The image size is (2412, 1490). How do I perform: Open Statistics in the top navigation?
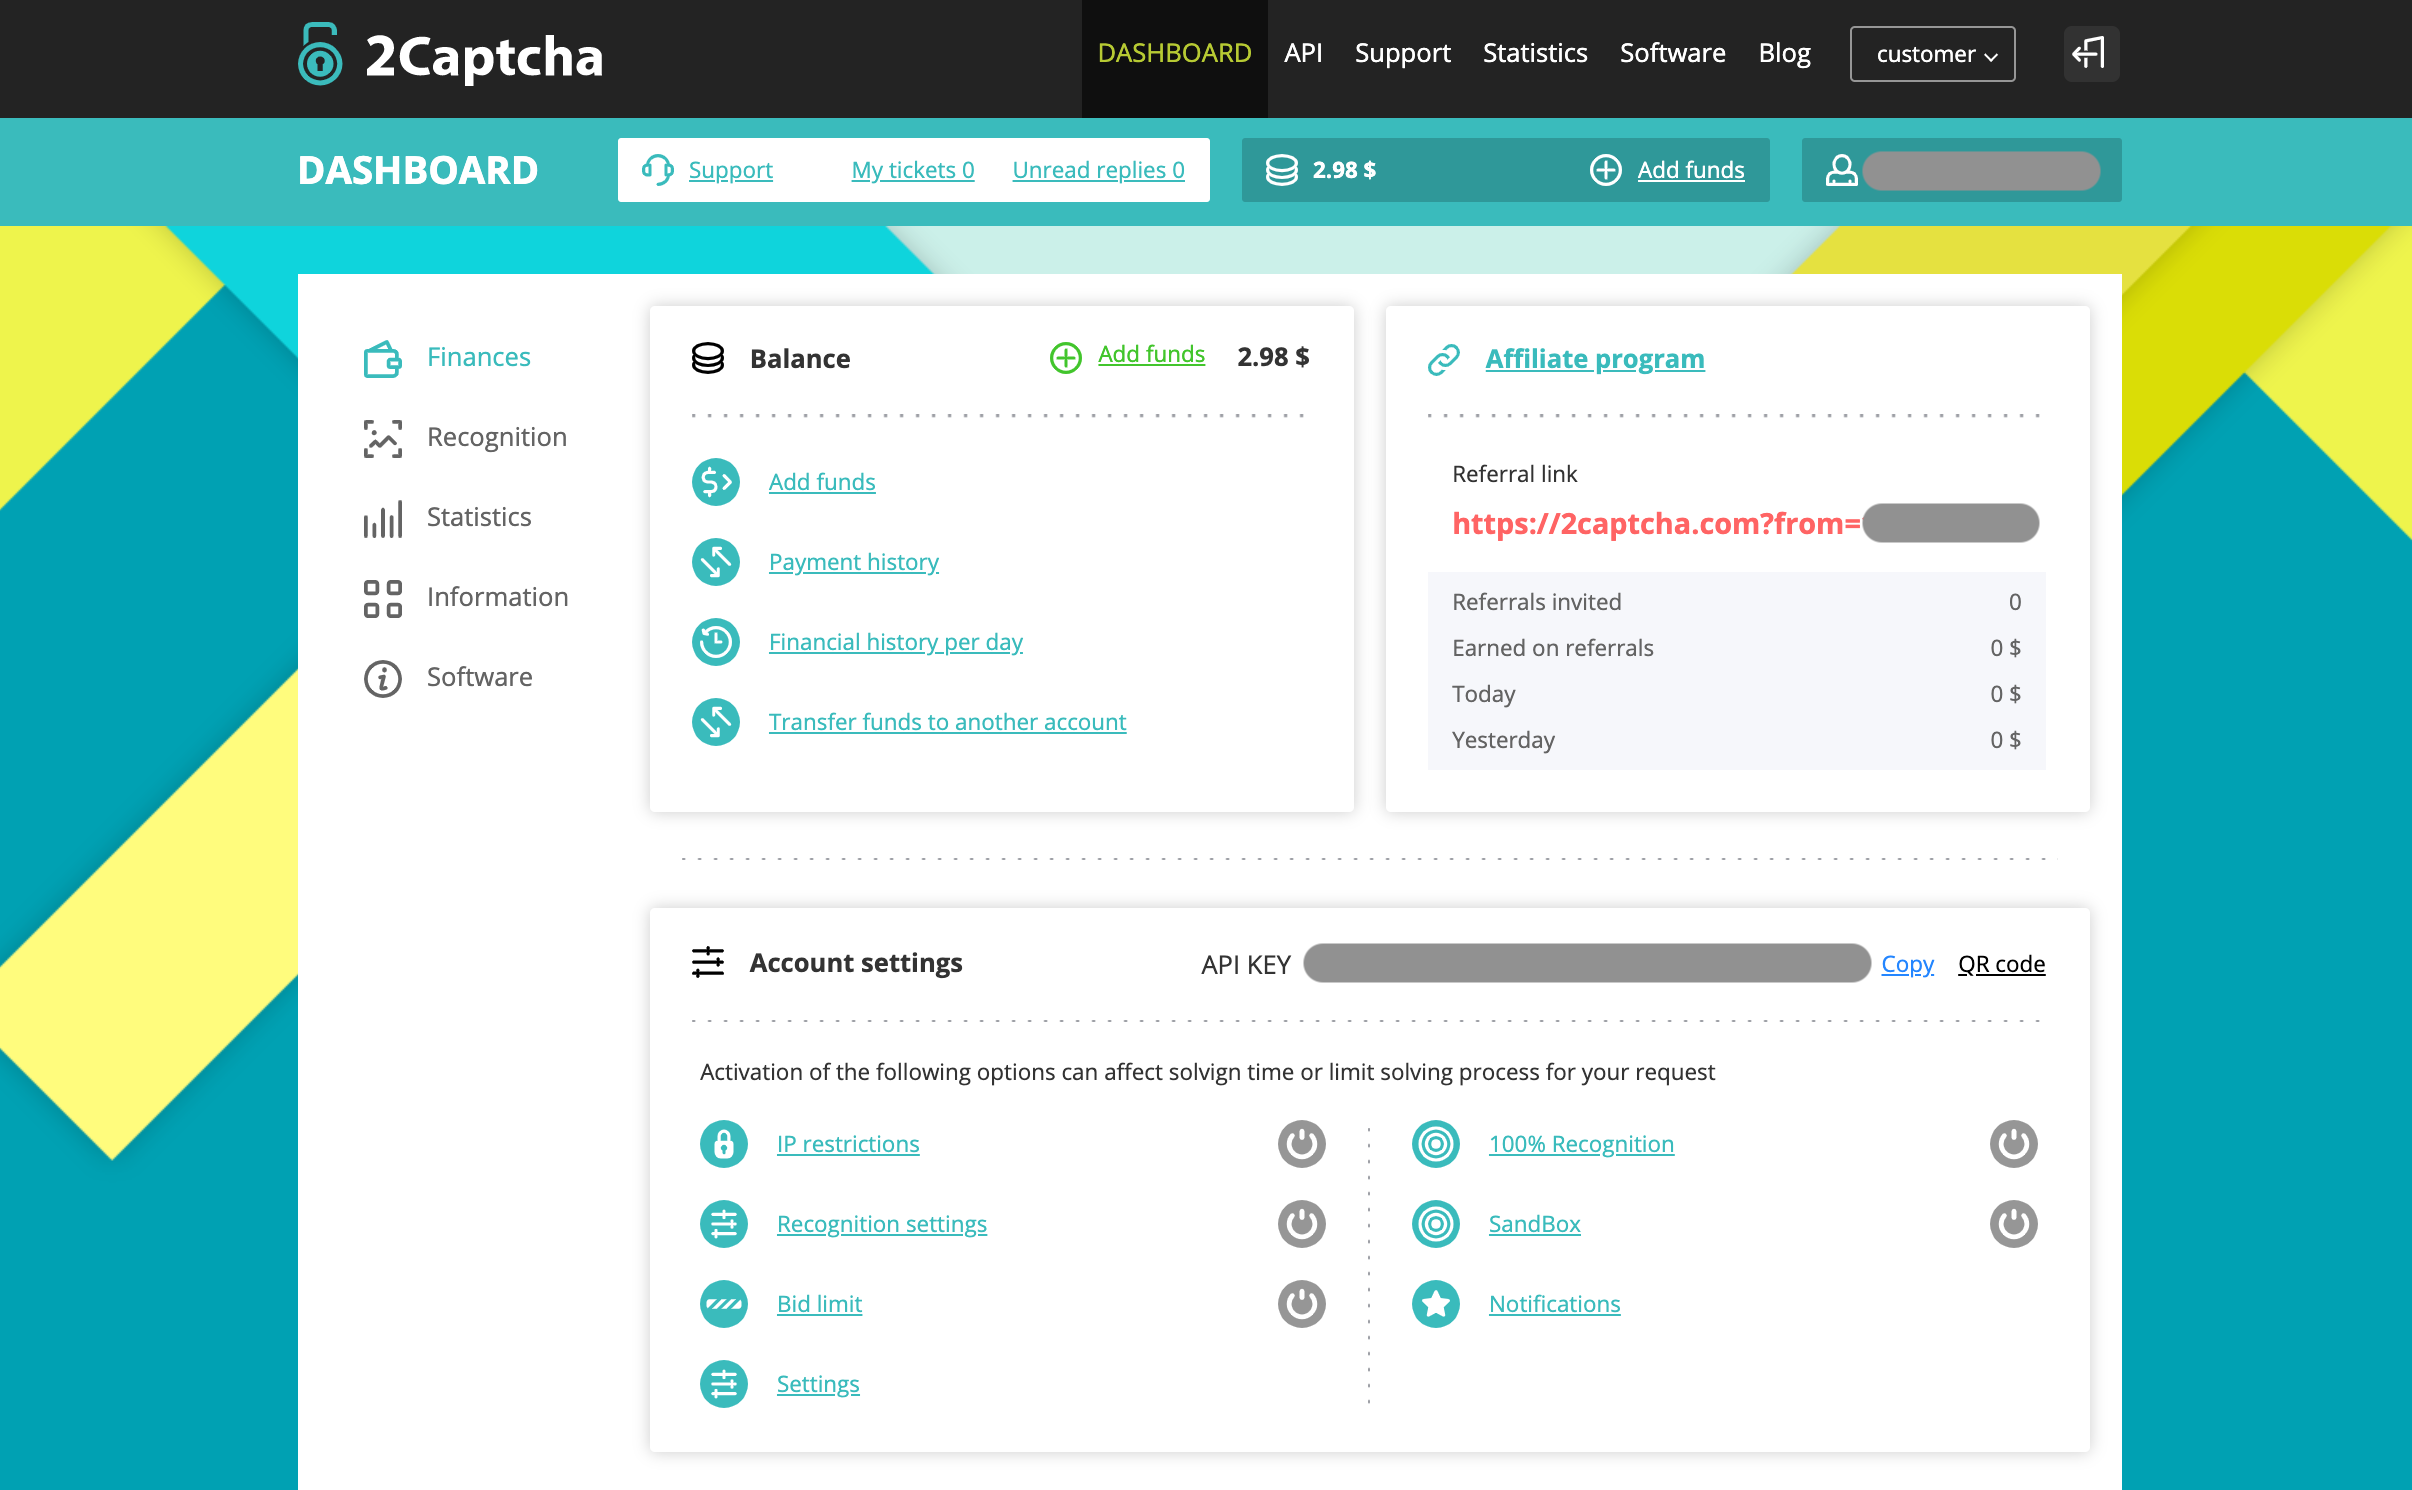click(x=1534, y=53)
